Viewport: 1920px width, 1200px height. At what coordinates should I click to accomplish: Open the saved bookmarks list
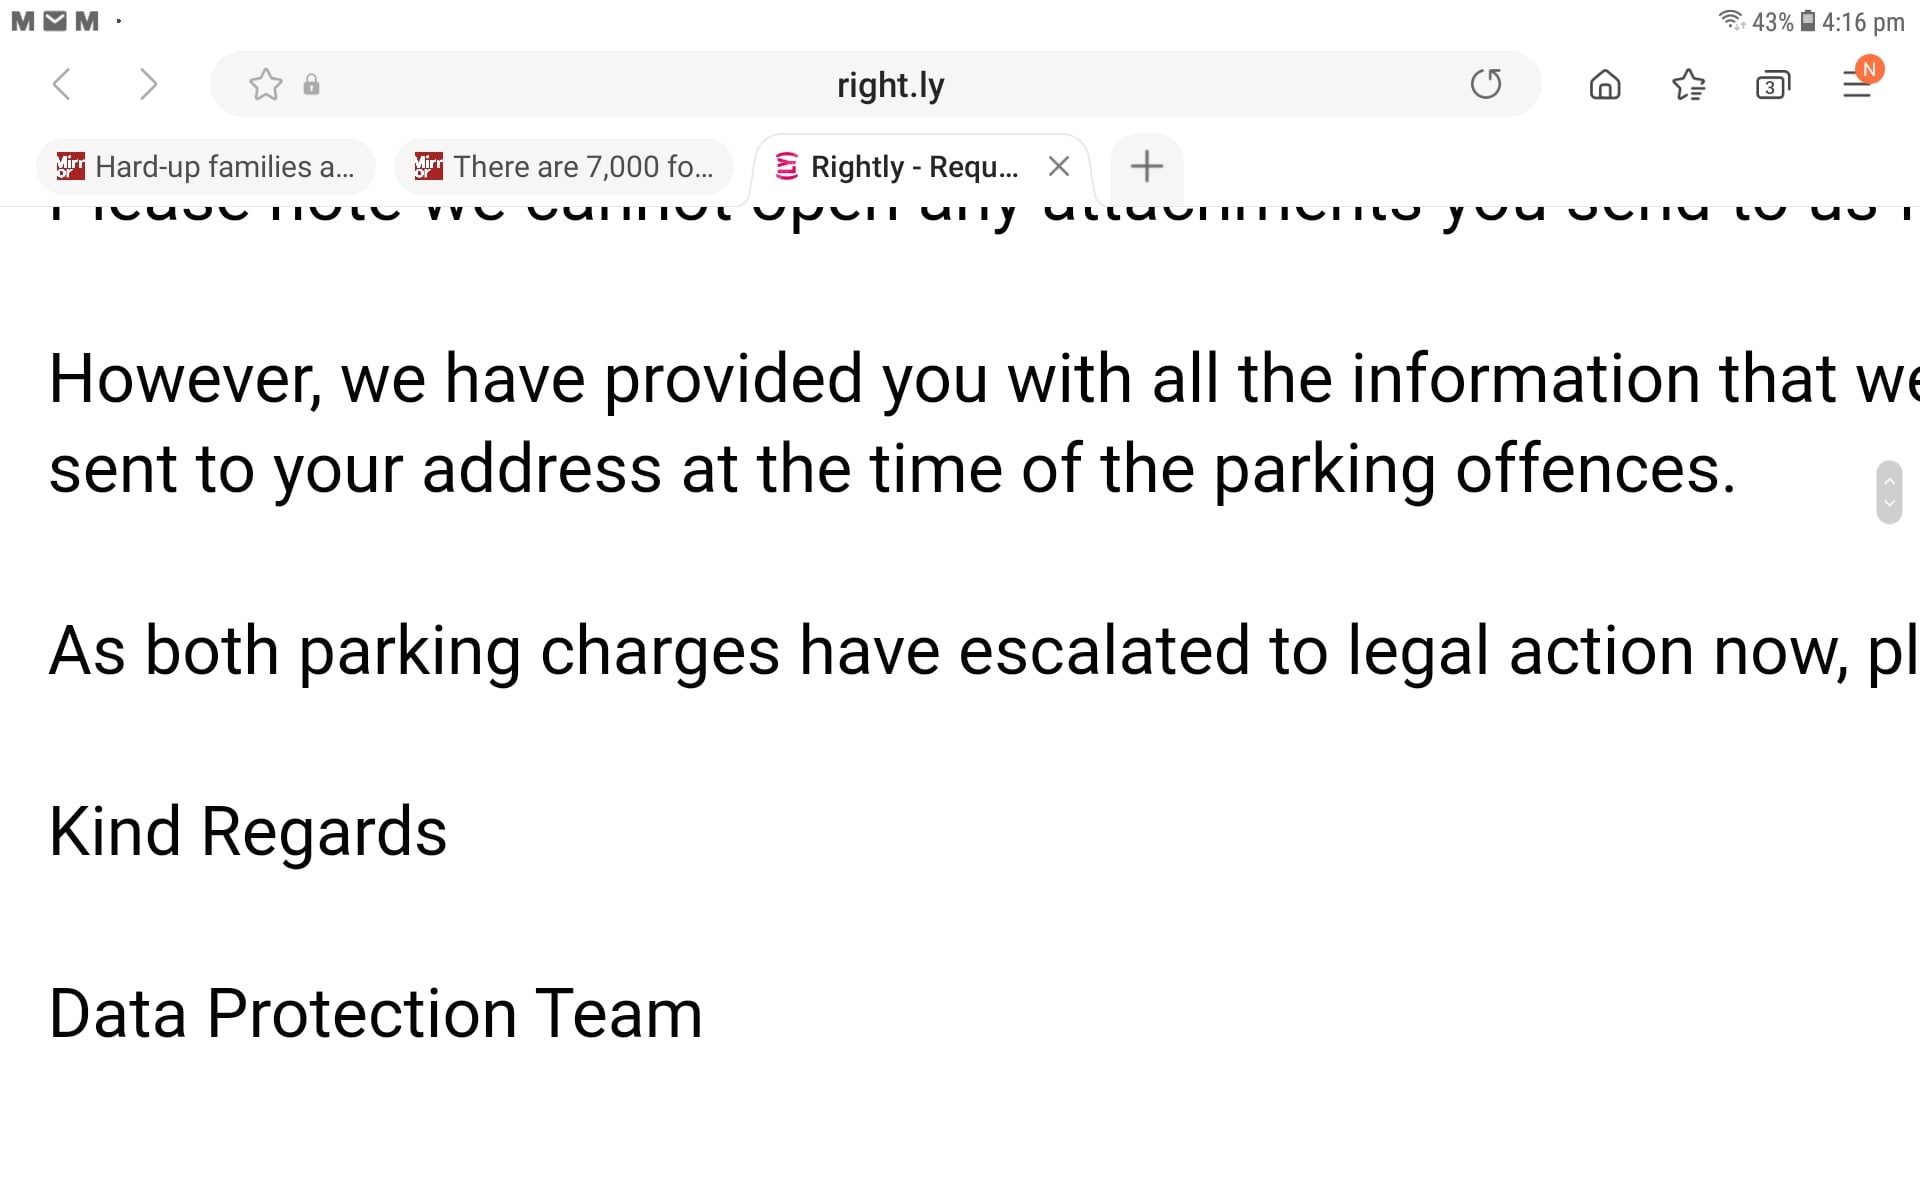1688,84
